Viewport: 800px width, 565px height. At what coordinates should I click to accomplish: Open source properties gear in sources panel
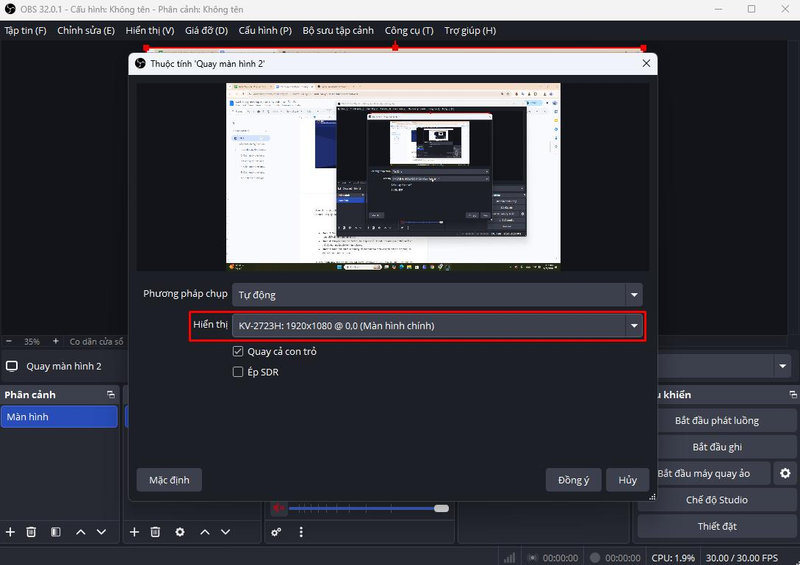point(180,532)
